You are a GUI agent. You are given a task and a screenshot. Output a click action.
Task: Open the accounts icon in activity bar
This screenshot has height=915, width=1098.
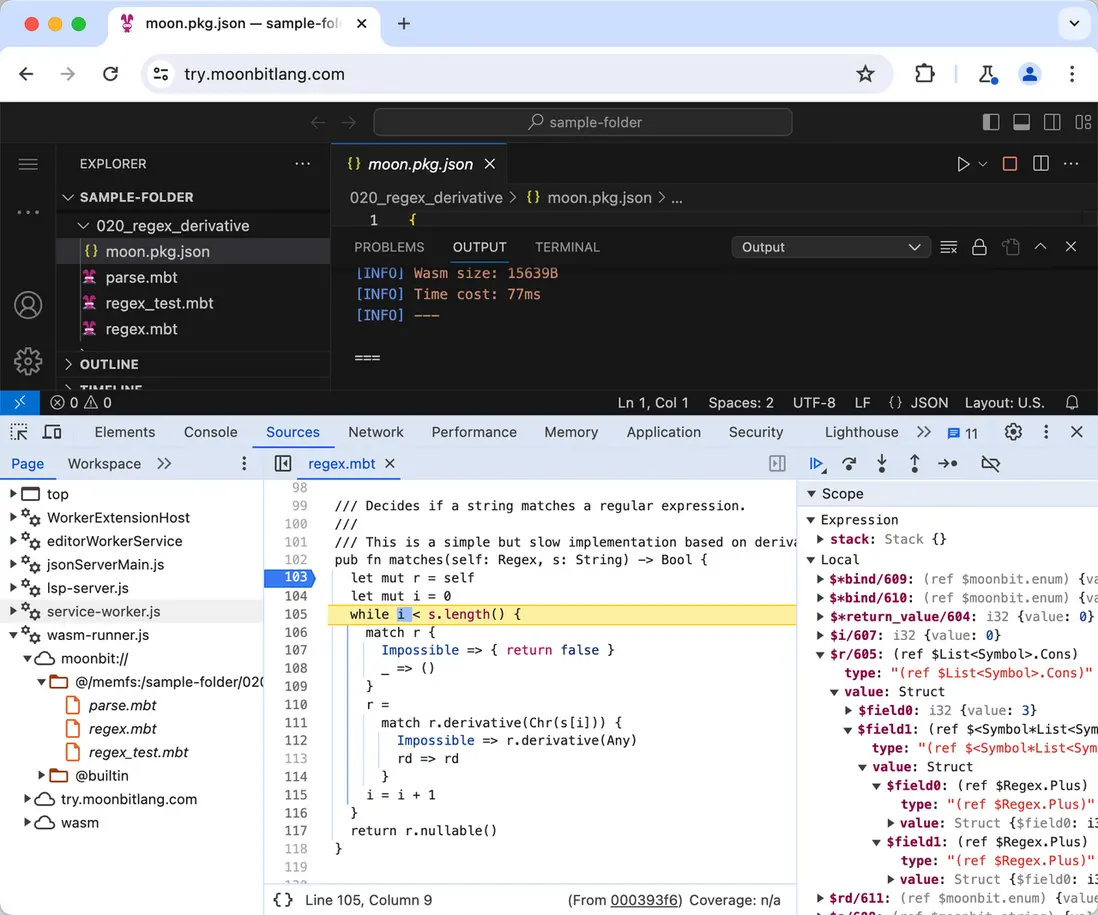click(28, 305)
